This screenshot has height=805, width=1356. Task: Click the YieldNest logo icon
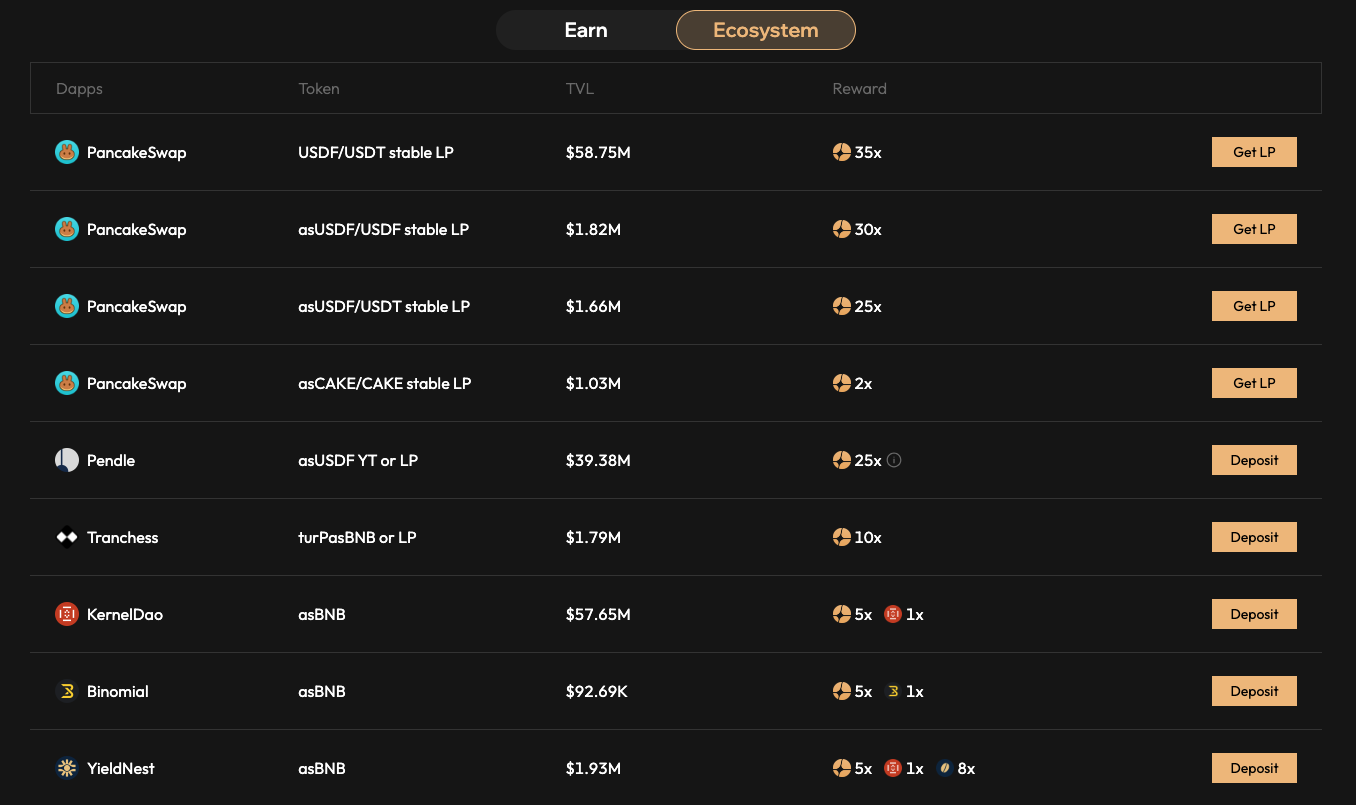tap(67, 768)
